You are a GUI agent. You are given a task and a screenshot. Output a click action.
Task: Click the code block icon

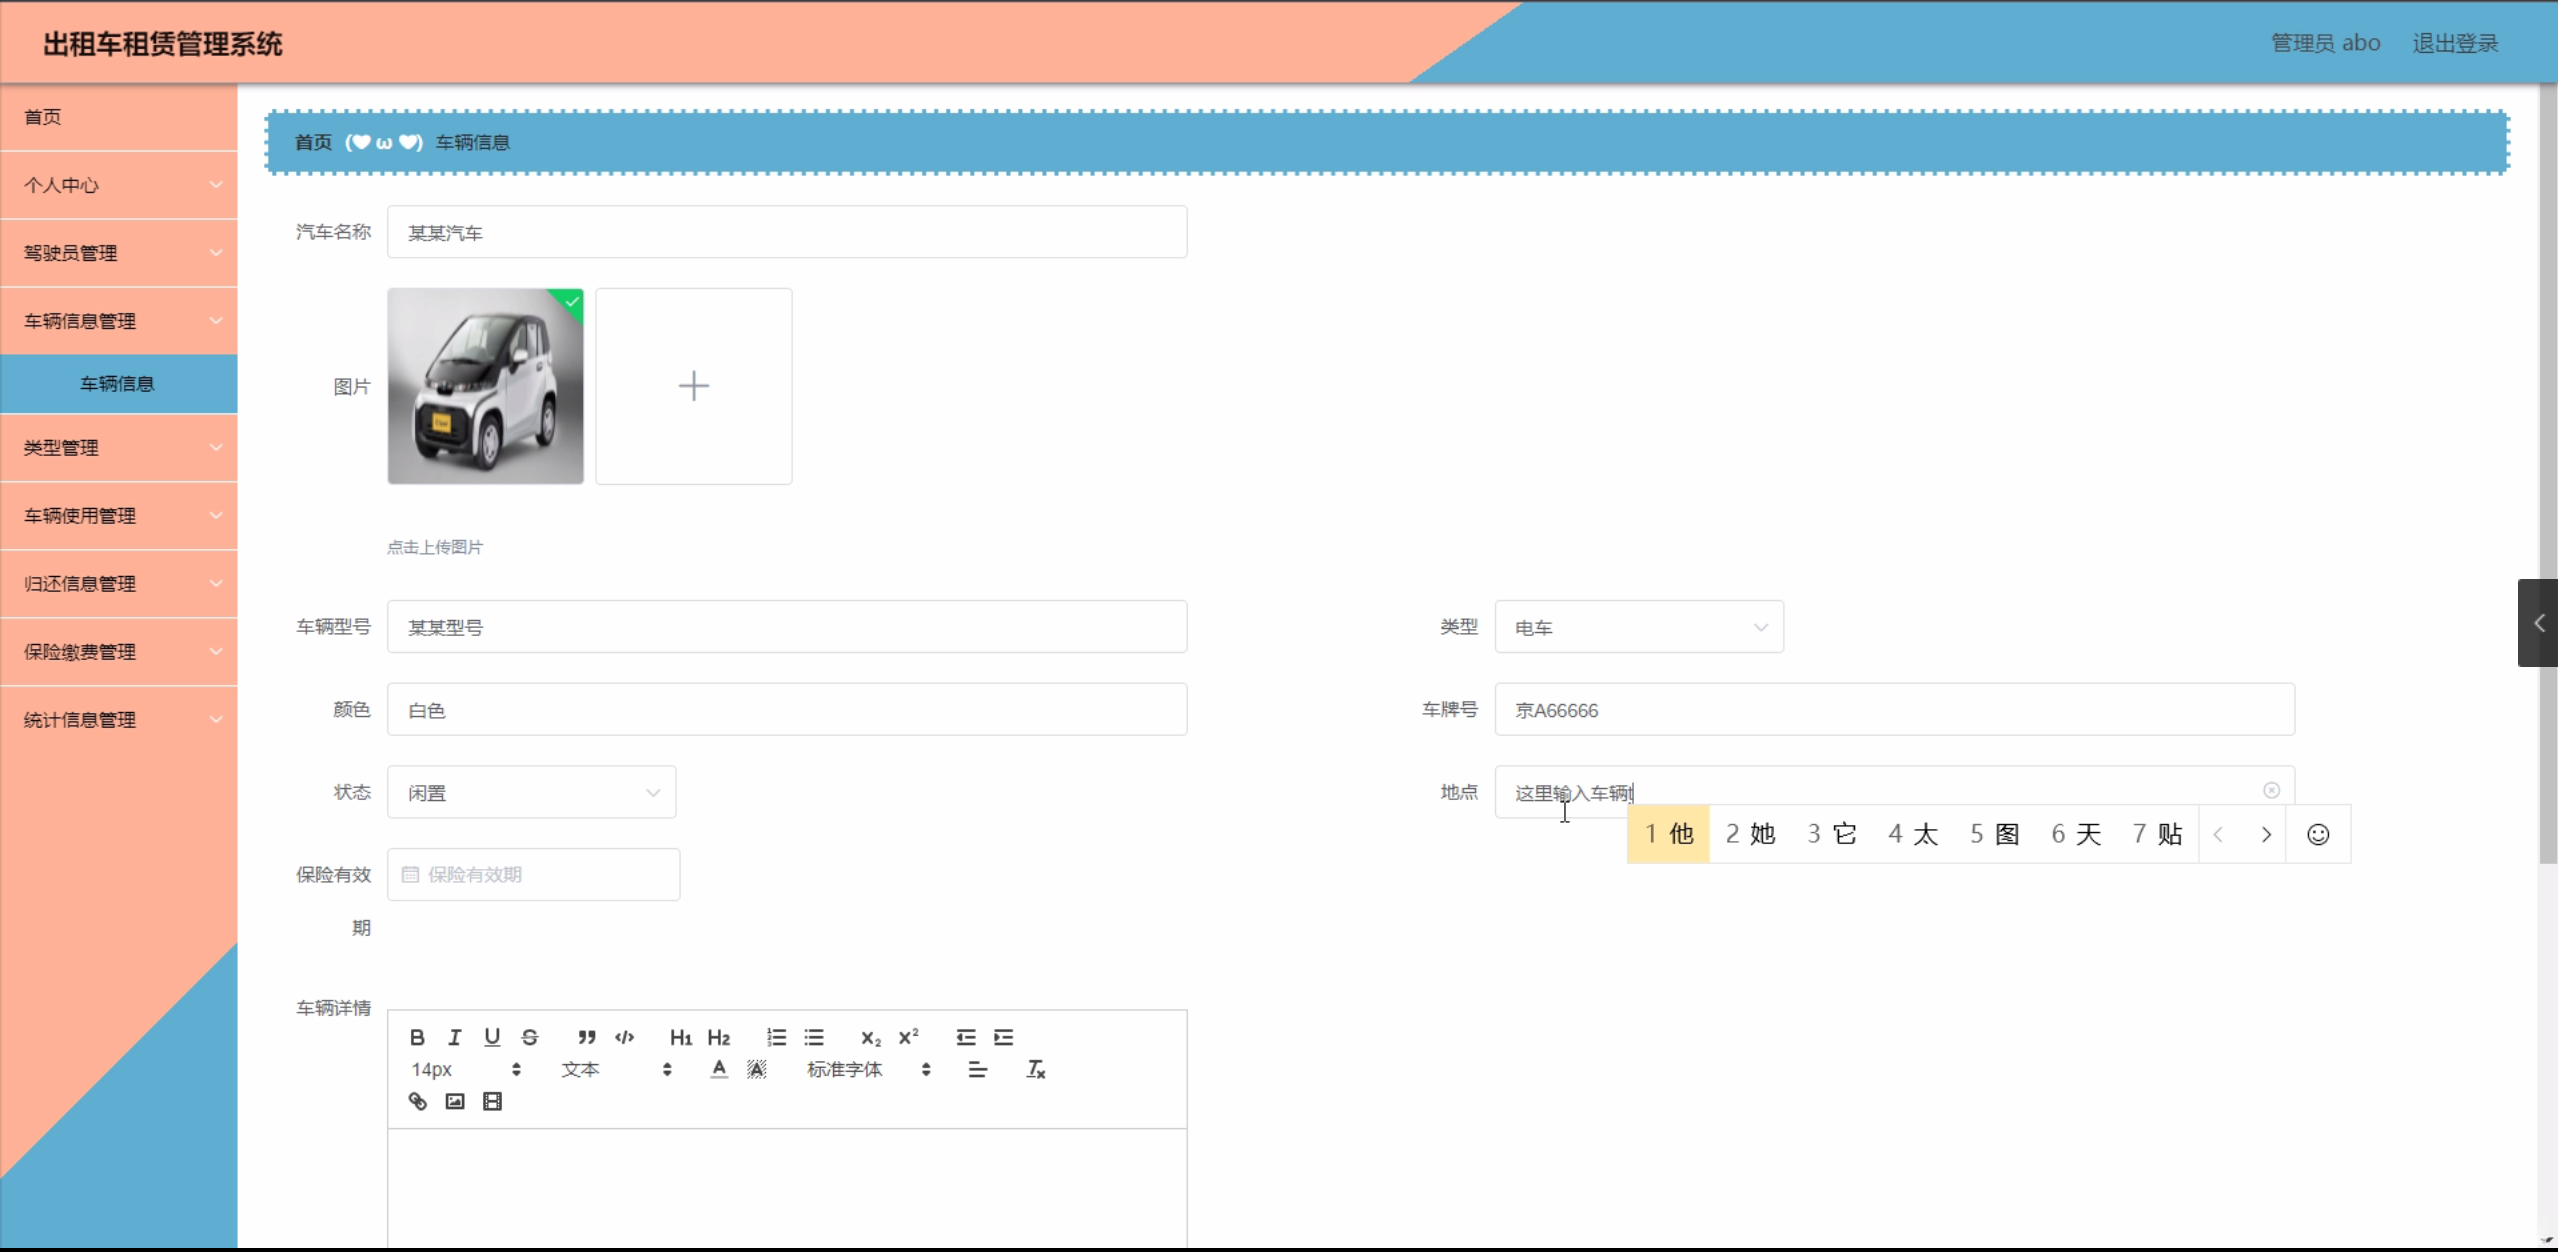coord(625,1037)
